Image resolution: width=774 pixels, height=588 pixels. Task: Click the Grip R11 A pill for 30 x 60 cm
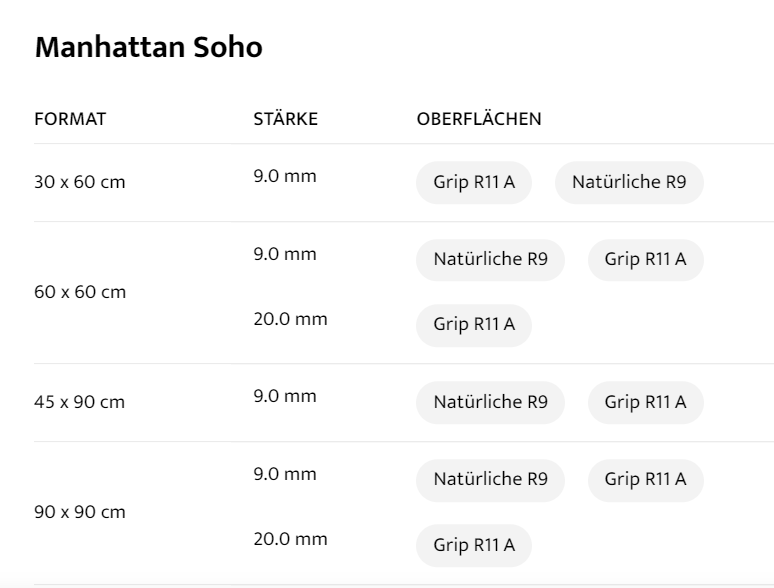(474, 183)
